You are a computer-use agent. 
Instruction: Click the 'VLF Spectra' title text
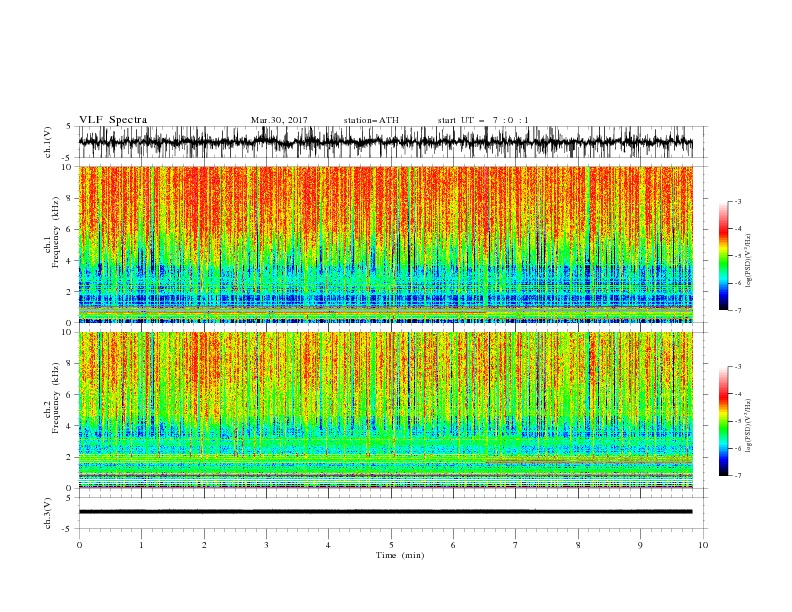point(113,120)
